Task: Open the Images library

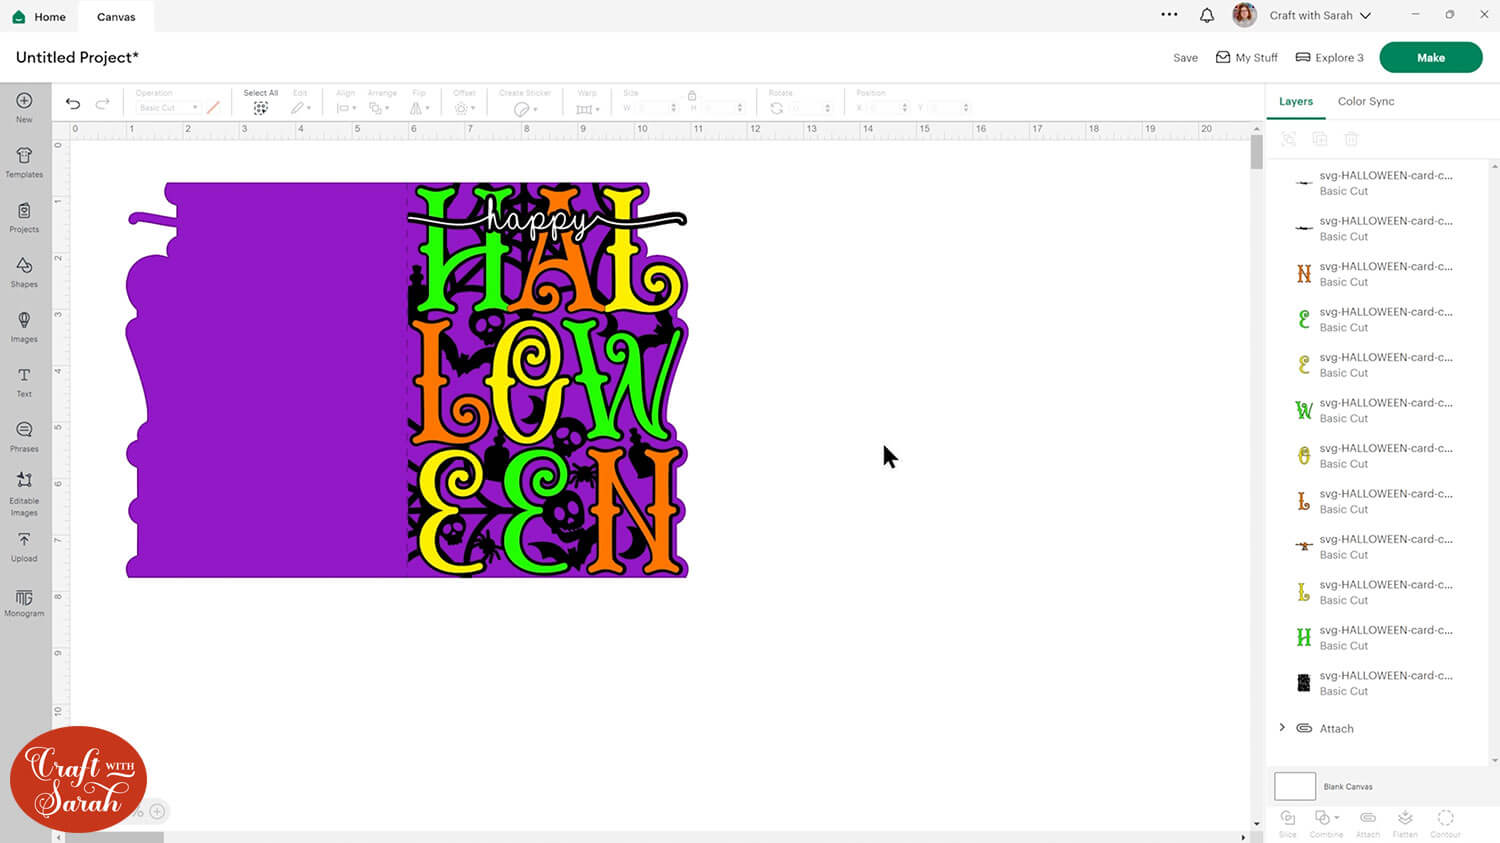Action: (24, 326)
